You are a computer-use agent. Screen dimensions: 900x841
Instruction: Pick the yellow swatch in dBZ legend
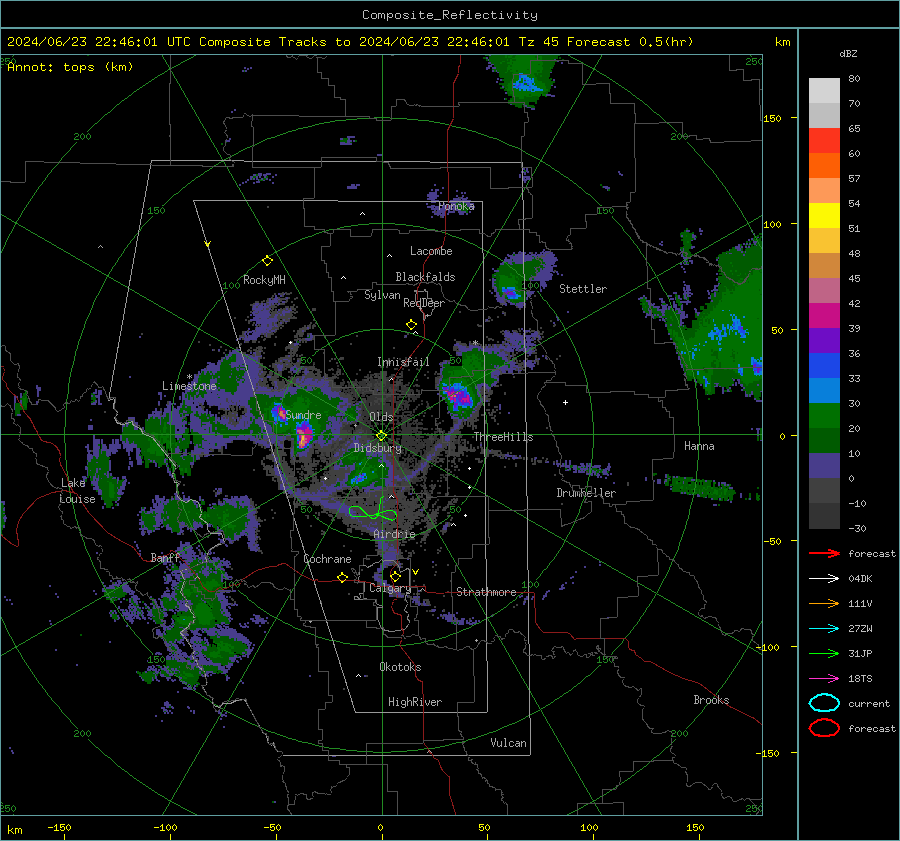[x=824, y=216]
